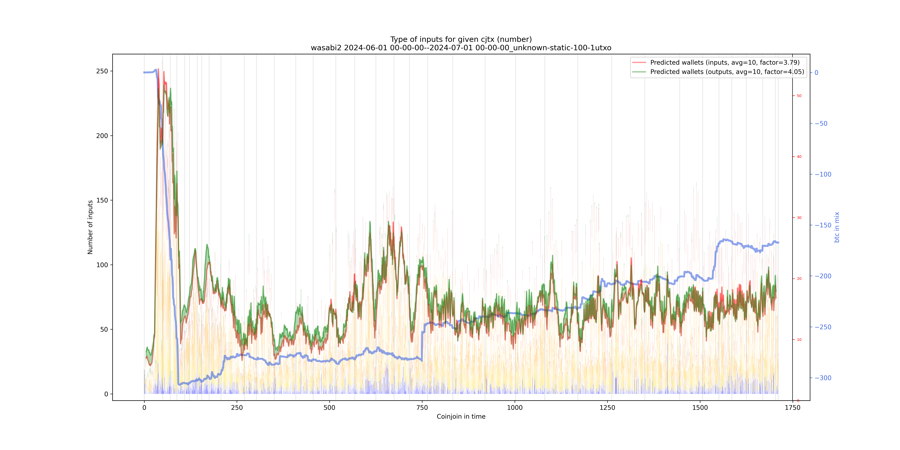
Task: Click x-axis tick label 1000
Action: pos(514,408)
